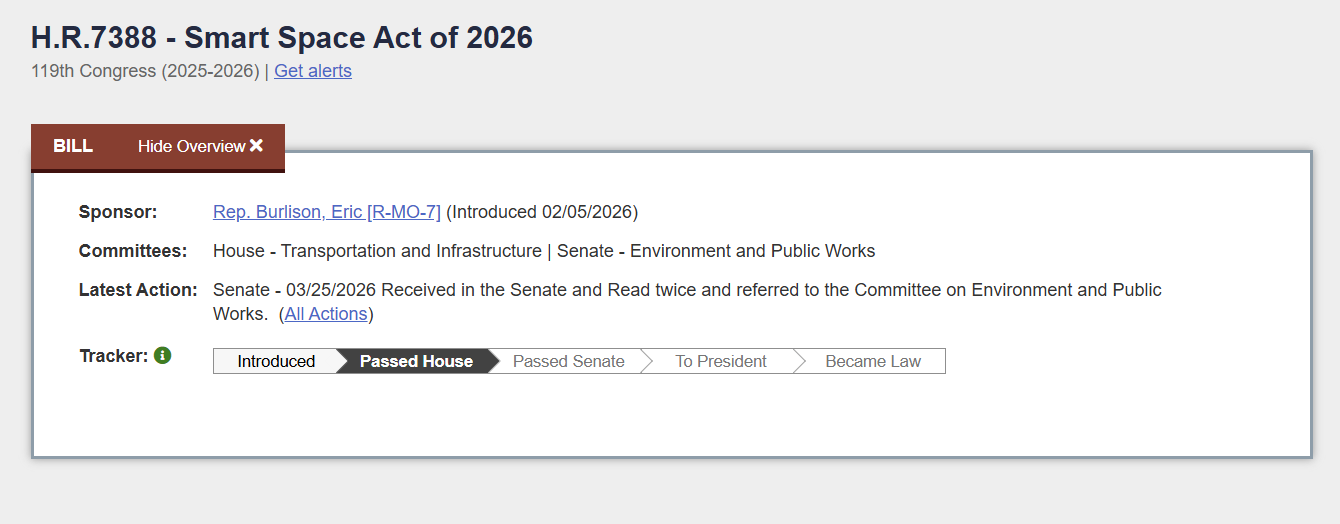The width and height of the screenshot is (1340, 524).
Task: Click the Became Law tracker stage
Action: pyautogui.click(x=873, y=361)
